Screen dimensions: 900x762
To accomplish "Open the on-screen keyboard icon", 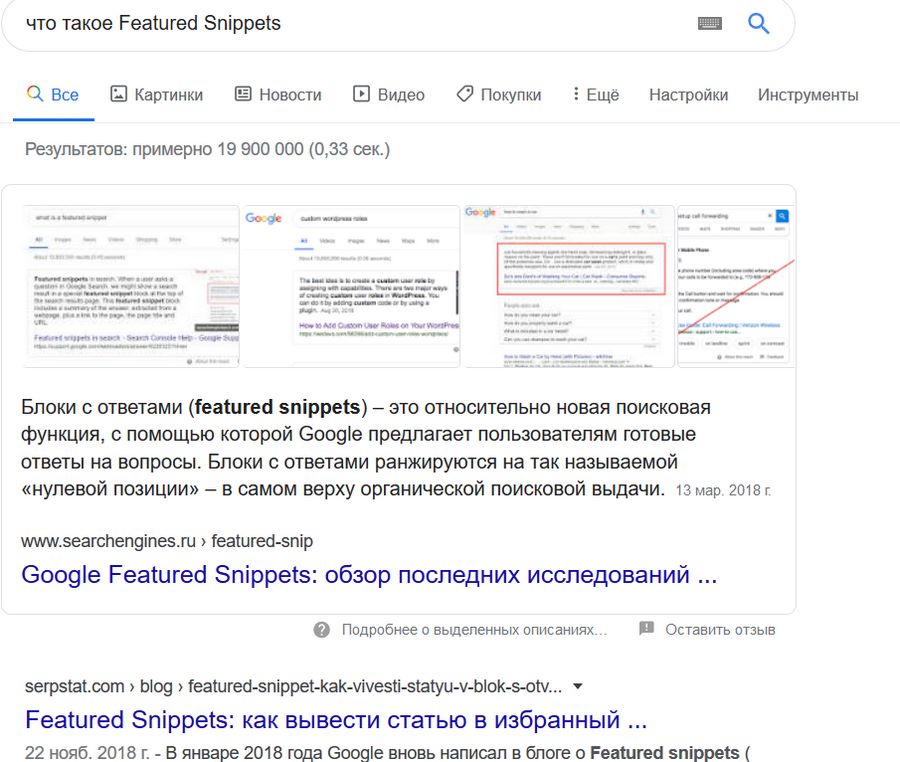I will click(x=710, y=24).
